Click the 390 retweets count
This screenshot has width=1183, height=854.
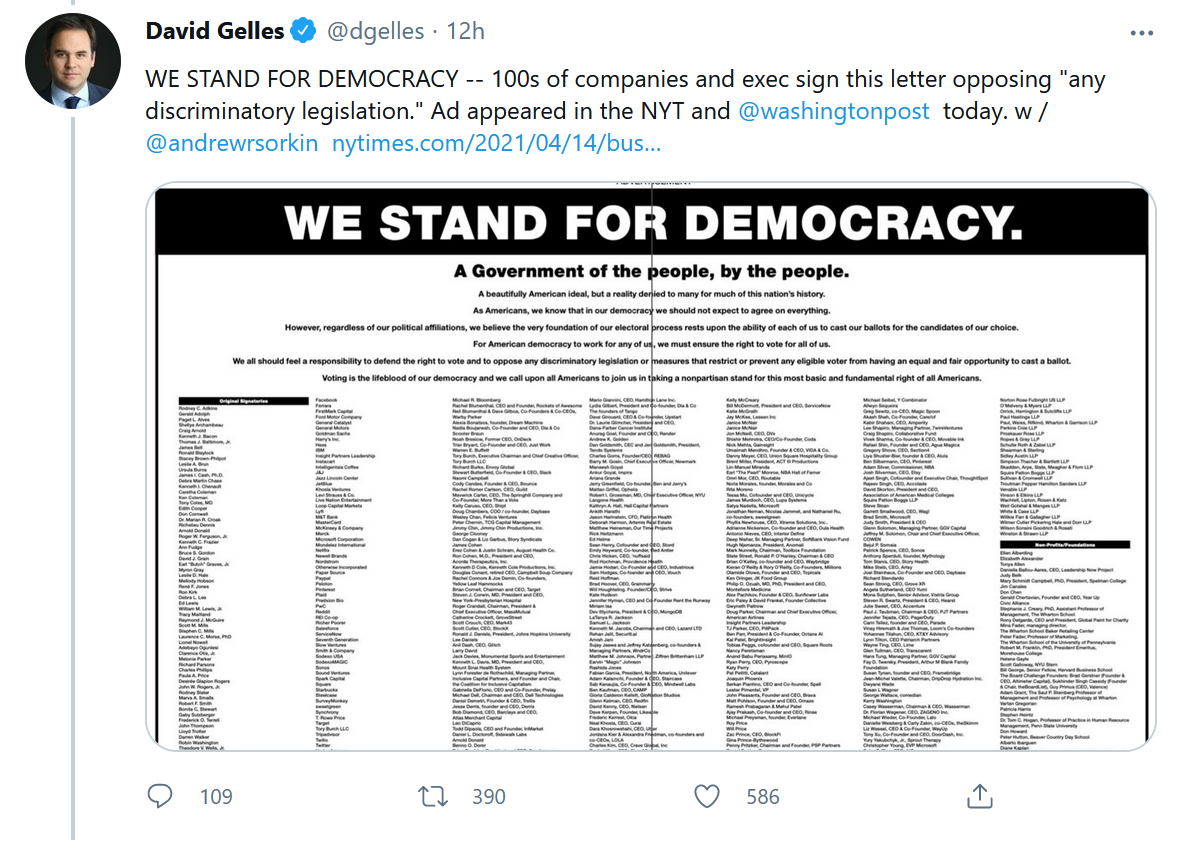pos(488,797)
